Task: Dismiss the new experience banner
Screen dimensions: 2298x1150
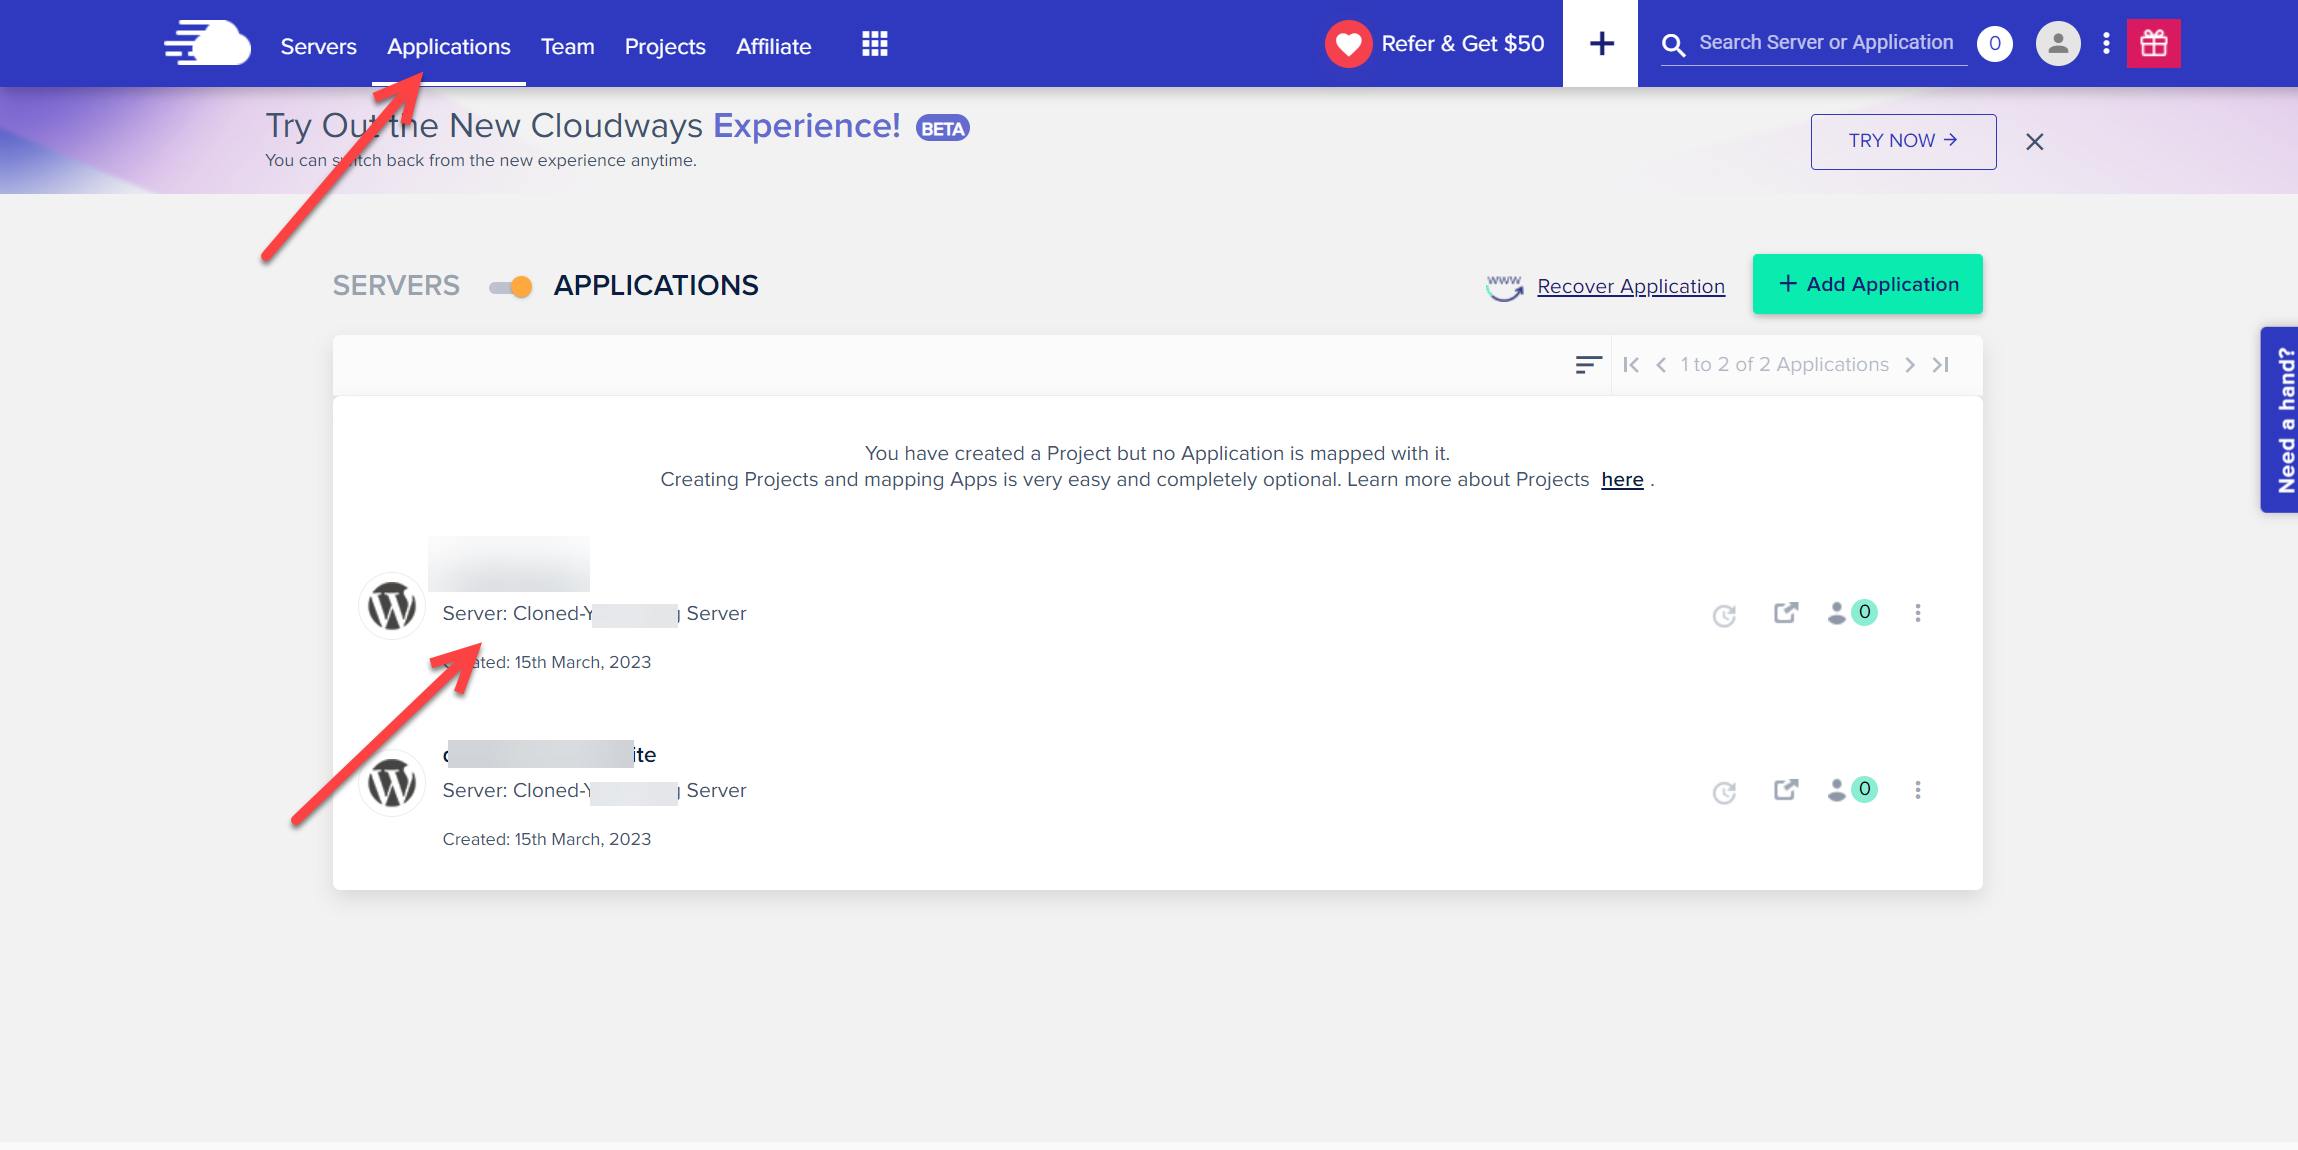Action: (x=2034, y=142)
